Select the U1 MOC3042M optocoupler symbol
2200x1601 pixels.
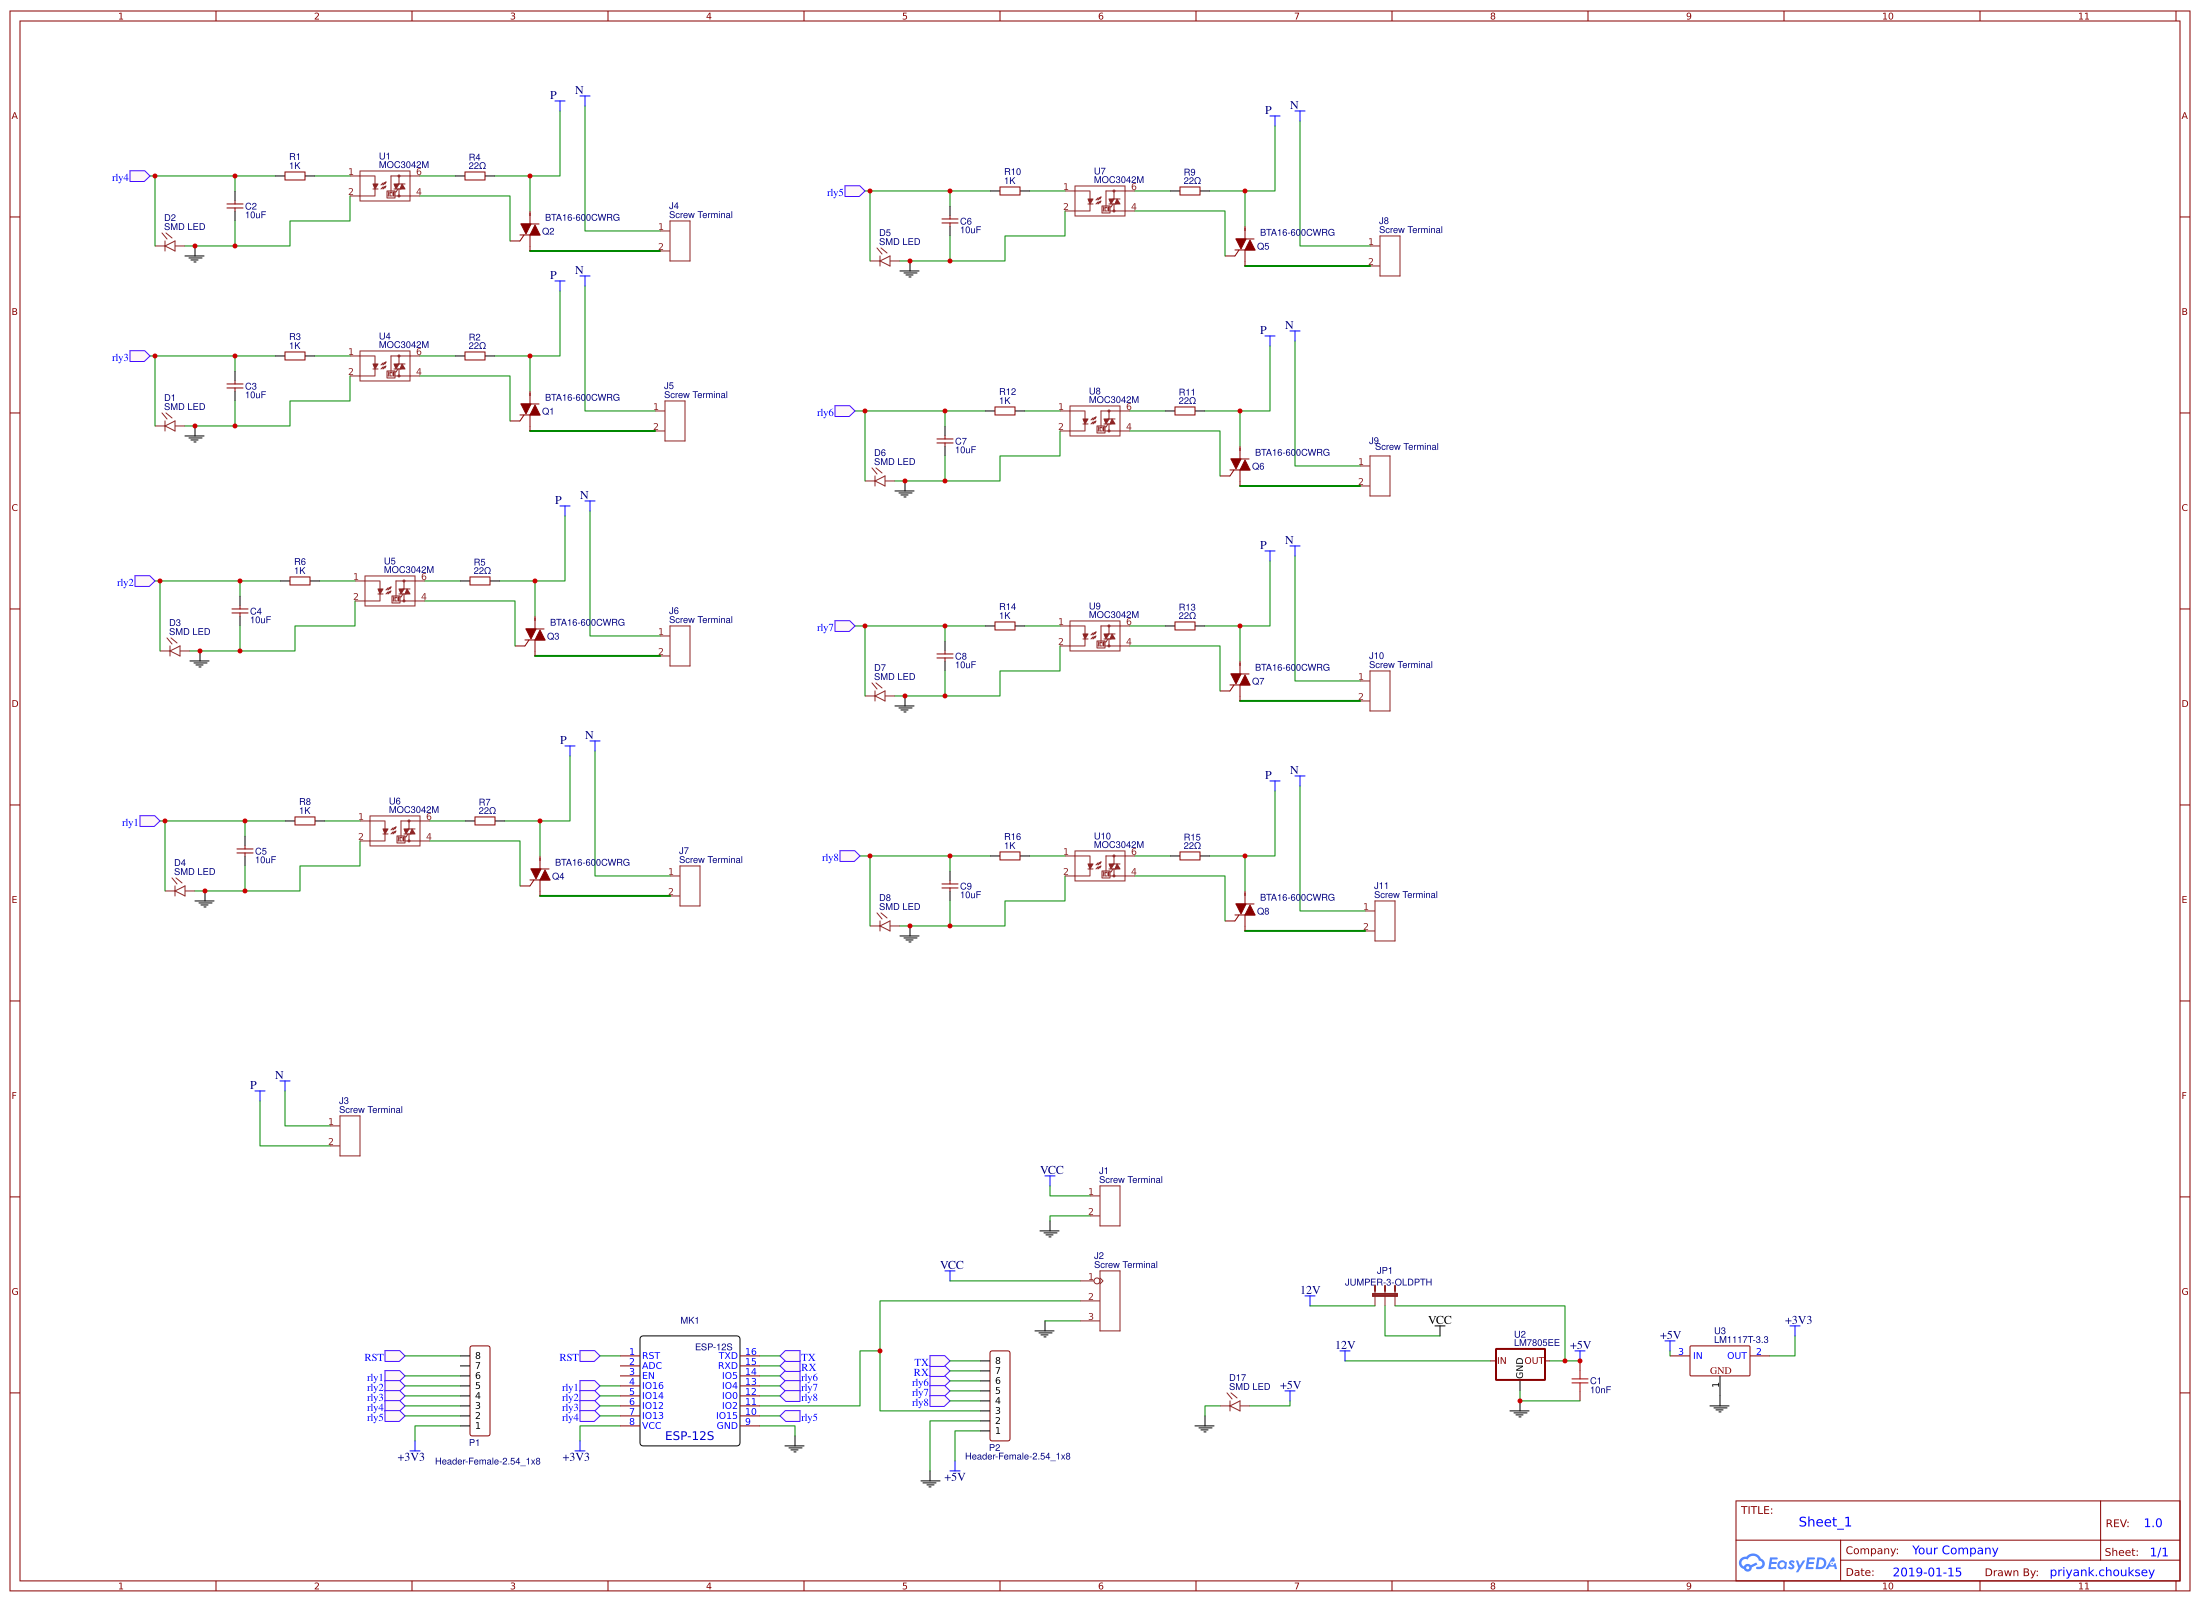(385, 185)
